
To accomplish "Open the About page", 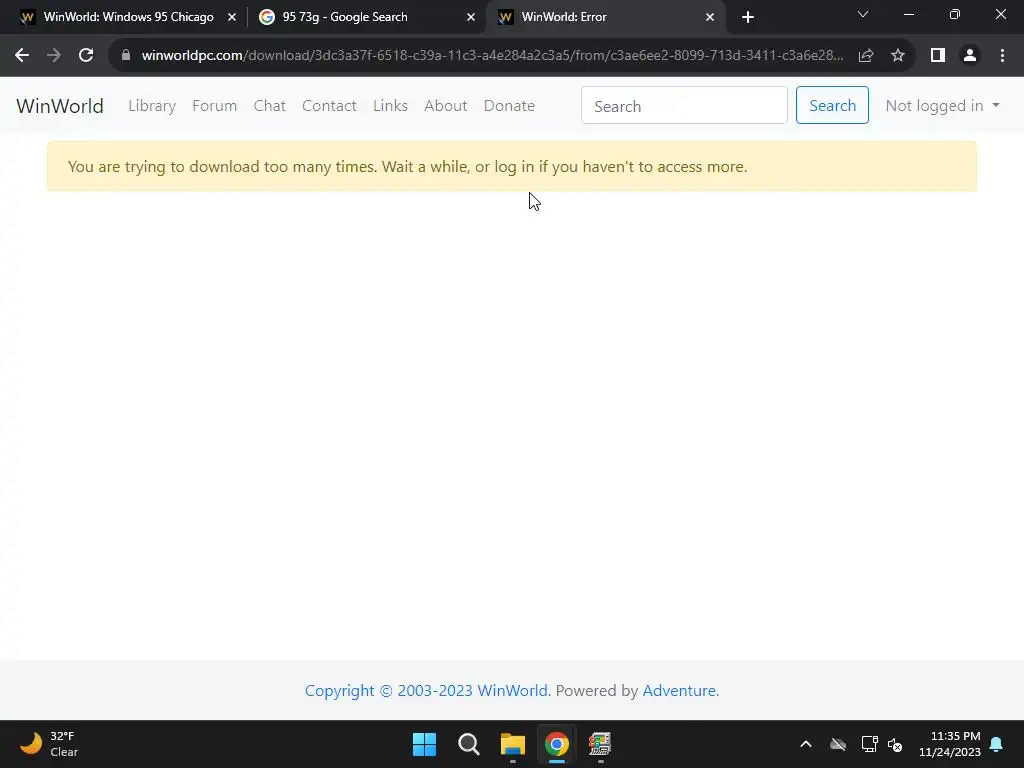I will pos(445,106).
